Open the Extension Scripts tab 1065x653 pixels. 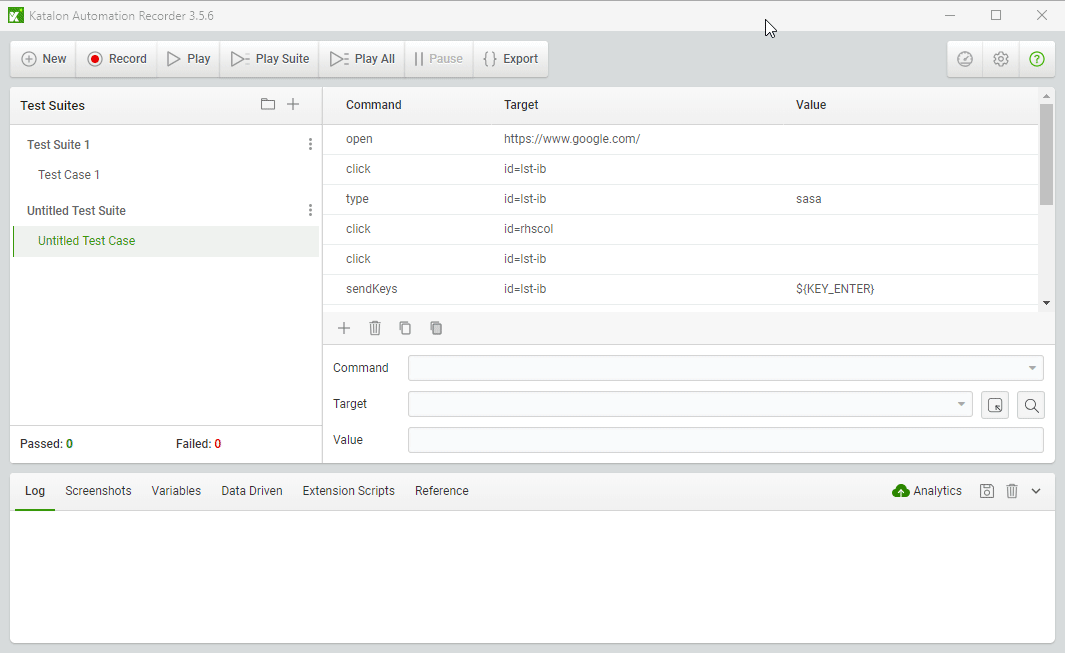[x=348, y=491]
